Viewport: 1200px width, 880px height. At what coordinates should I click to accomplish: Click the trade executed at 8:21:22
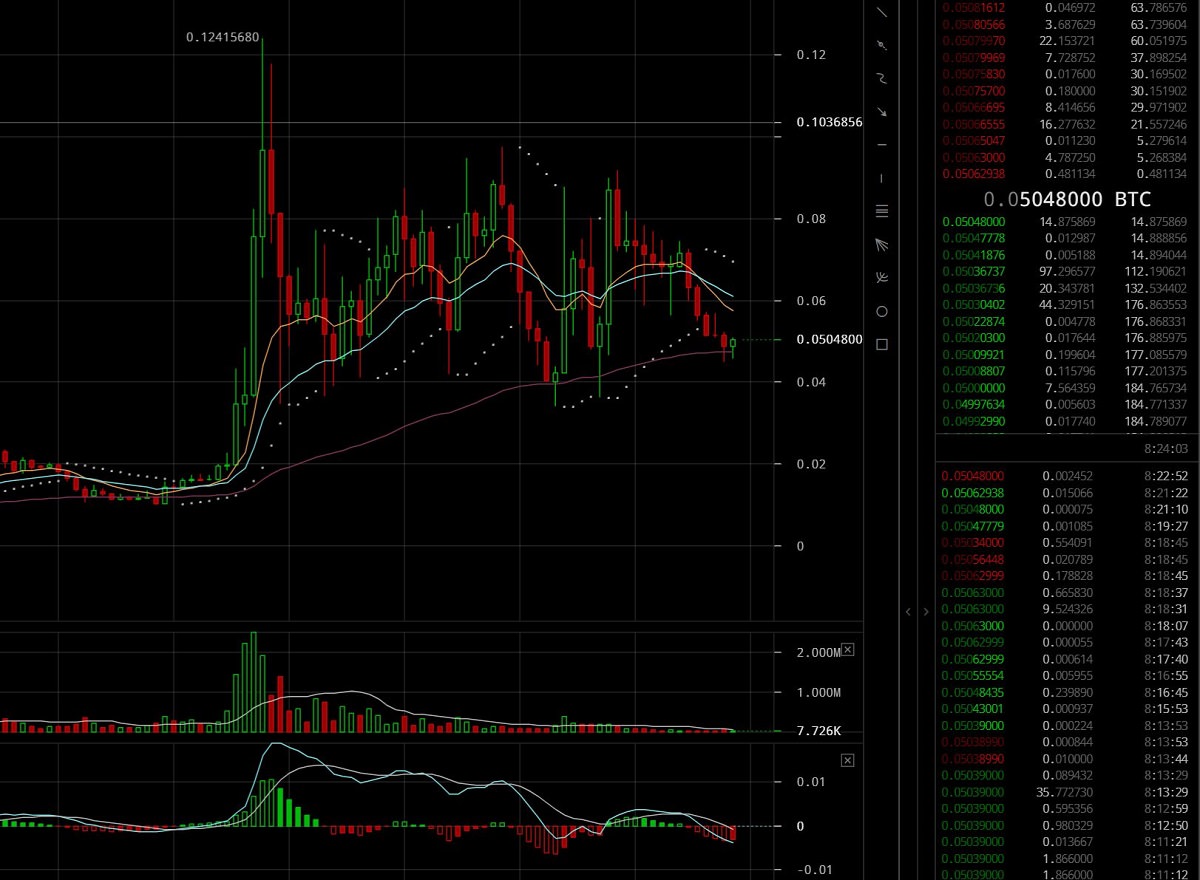point(1067,493)
